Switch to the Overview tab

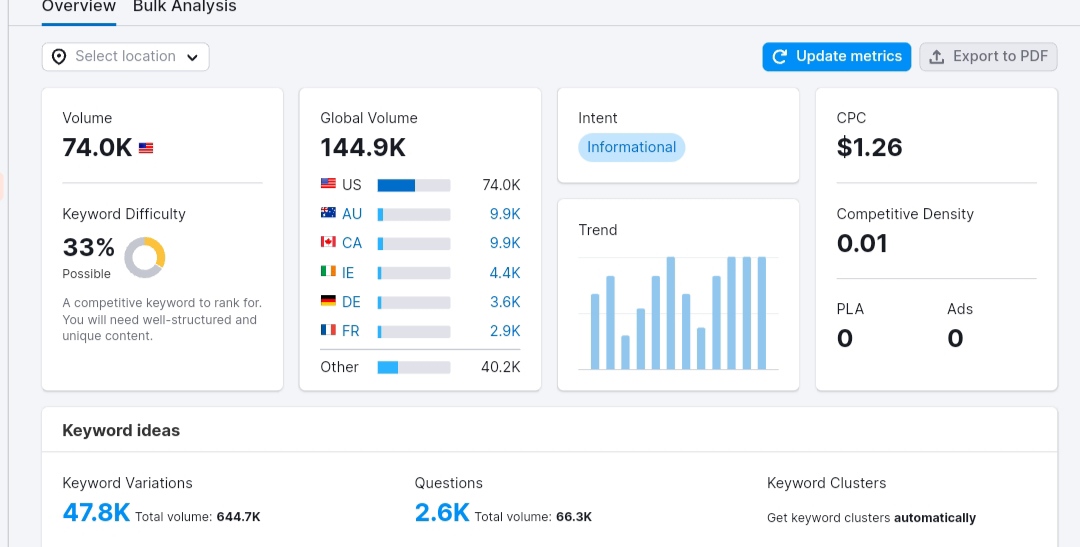coord(79,7)
